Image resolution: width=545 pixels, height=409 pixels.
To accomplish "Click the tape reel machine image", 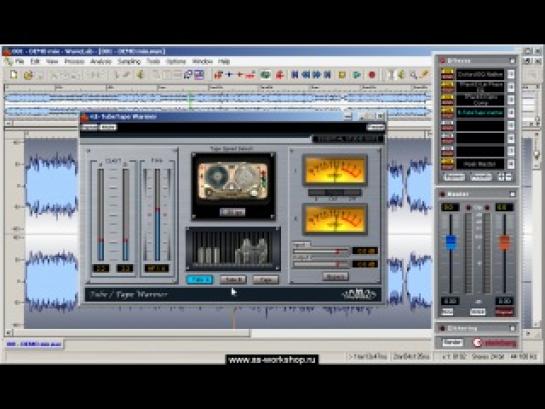I will 233,182.
